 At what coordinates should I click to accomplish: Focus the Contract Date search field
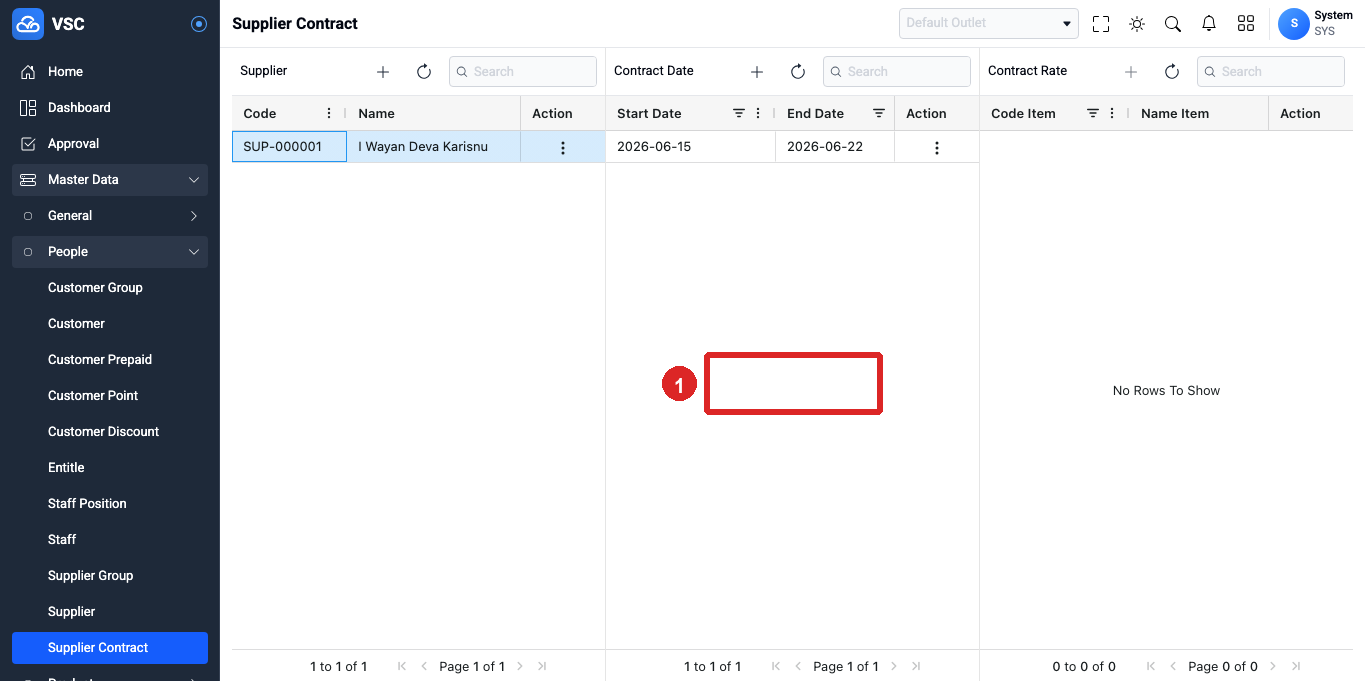897,71
